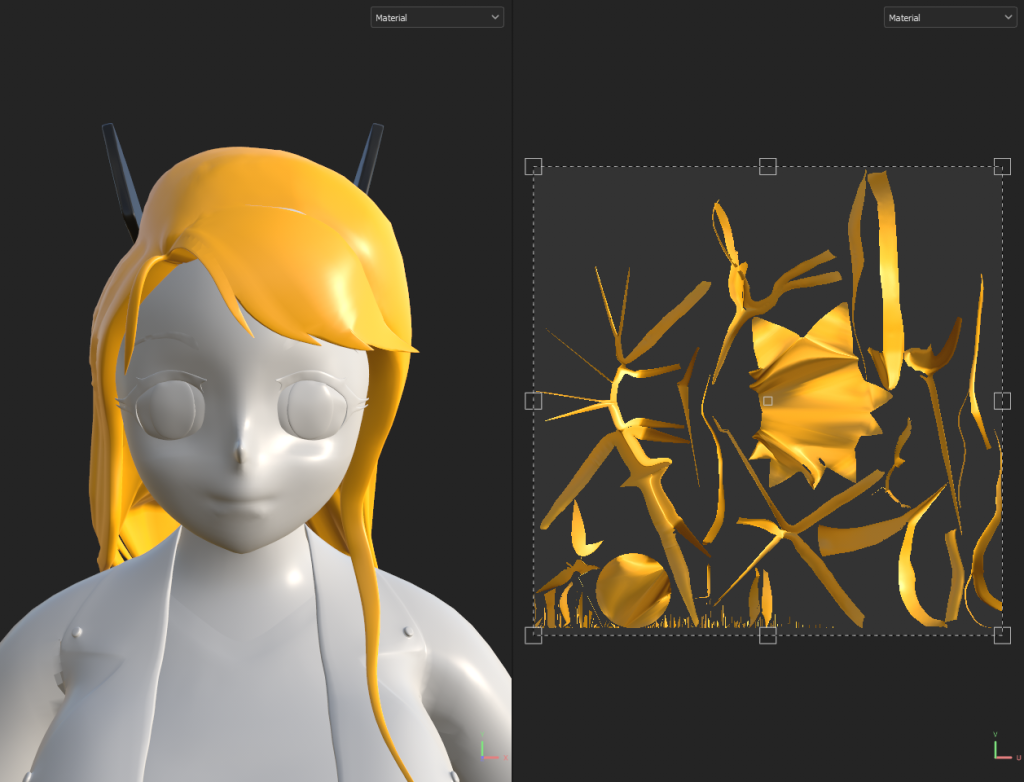1024x782 pixels.
Task: Click the top-right corner transform handle
Action: point(1001,167)
